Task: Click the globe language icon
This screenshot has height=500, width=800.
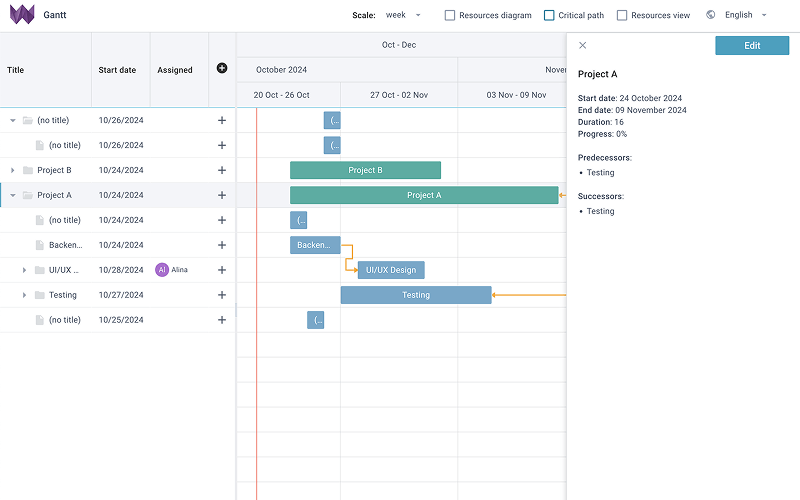Action: (710, 15)
